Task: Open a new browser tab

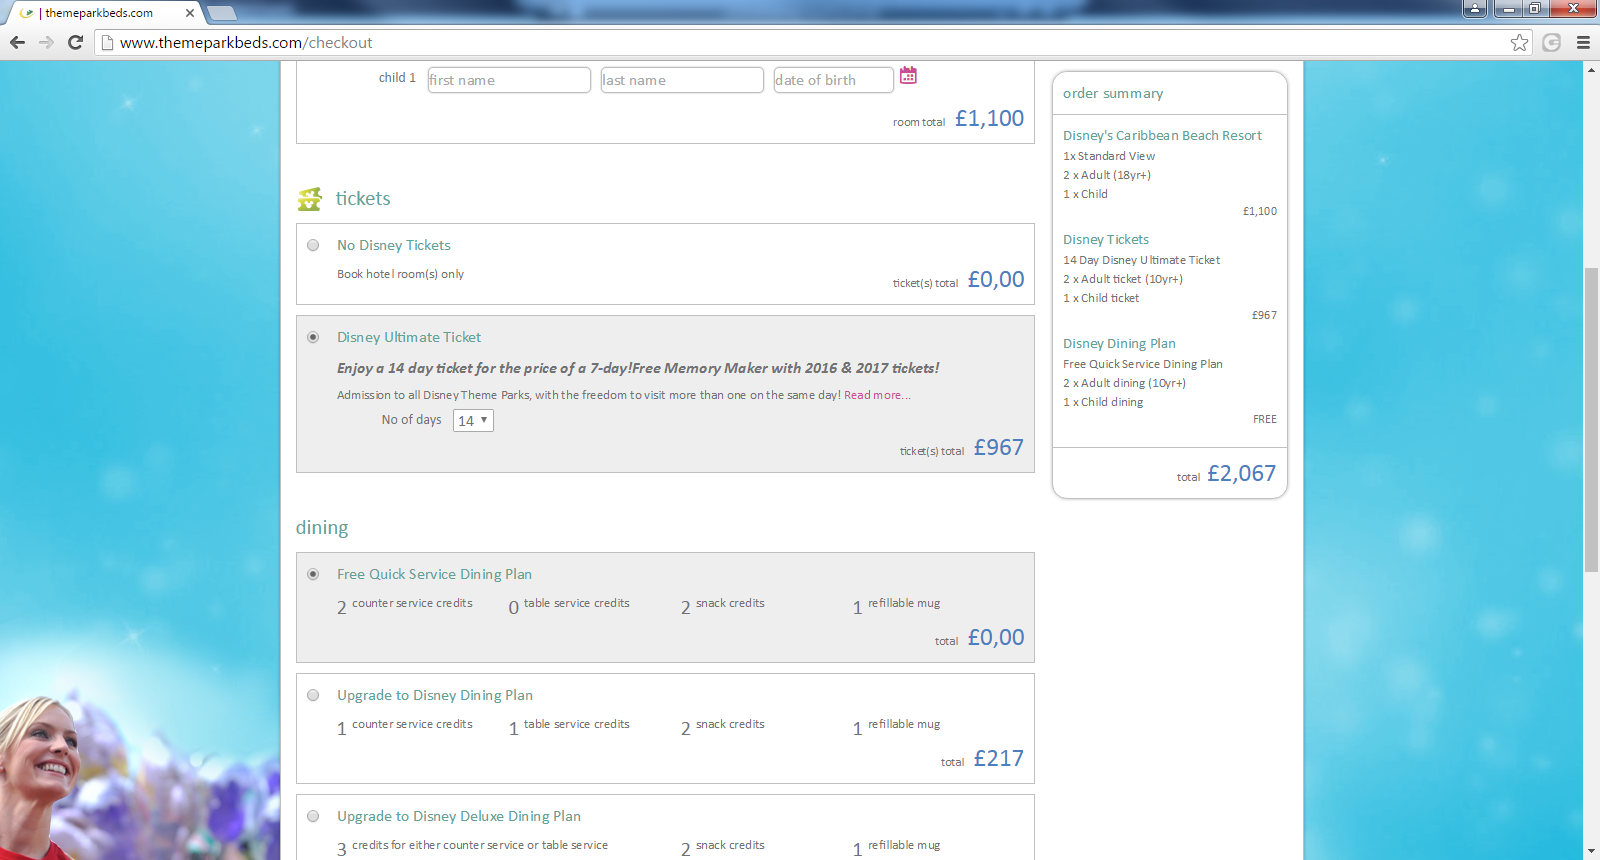Action: [221, 13]
